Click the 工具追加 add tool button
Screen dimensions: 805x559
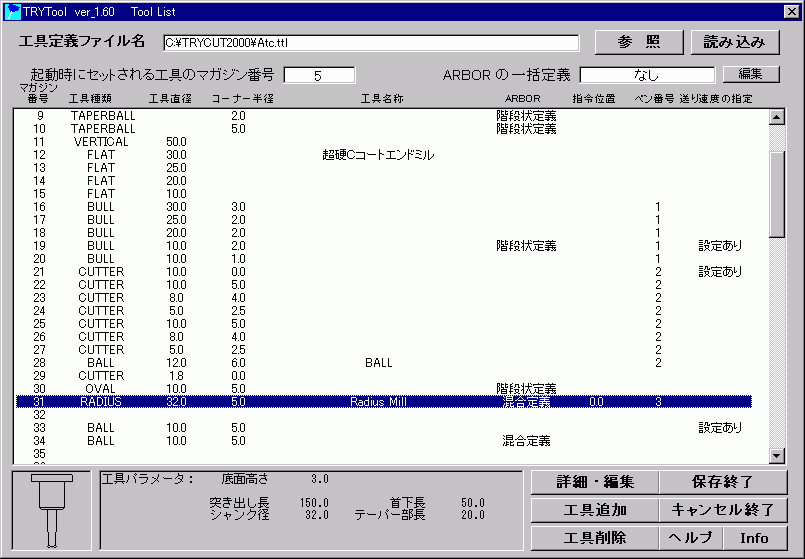click(595, 510)
